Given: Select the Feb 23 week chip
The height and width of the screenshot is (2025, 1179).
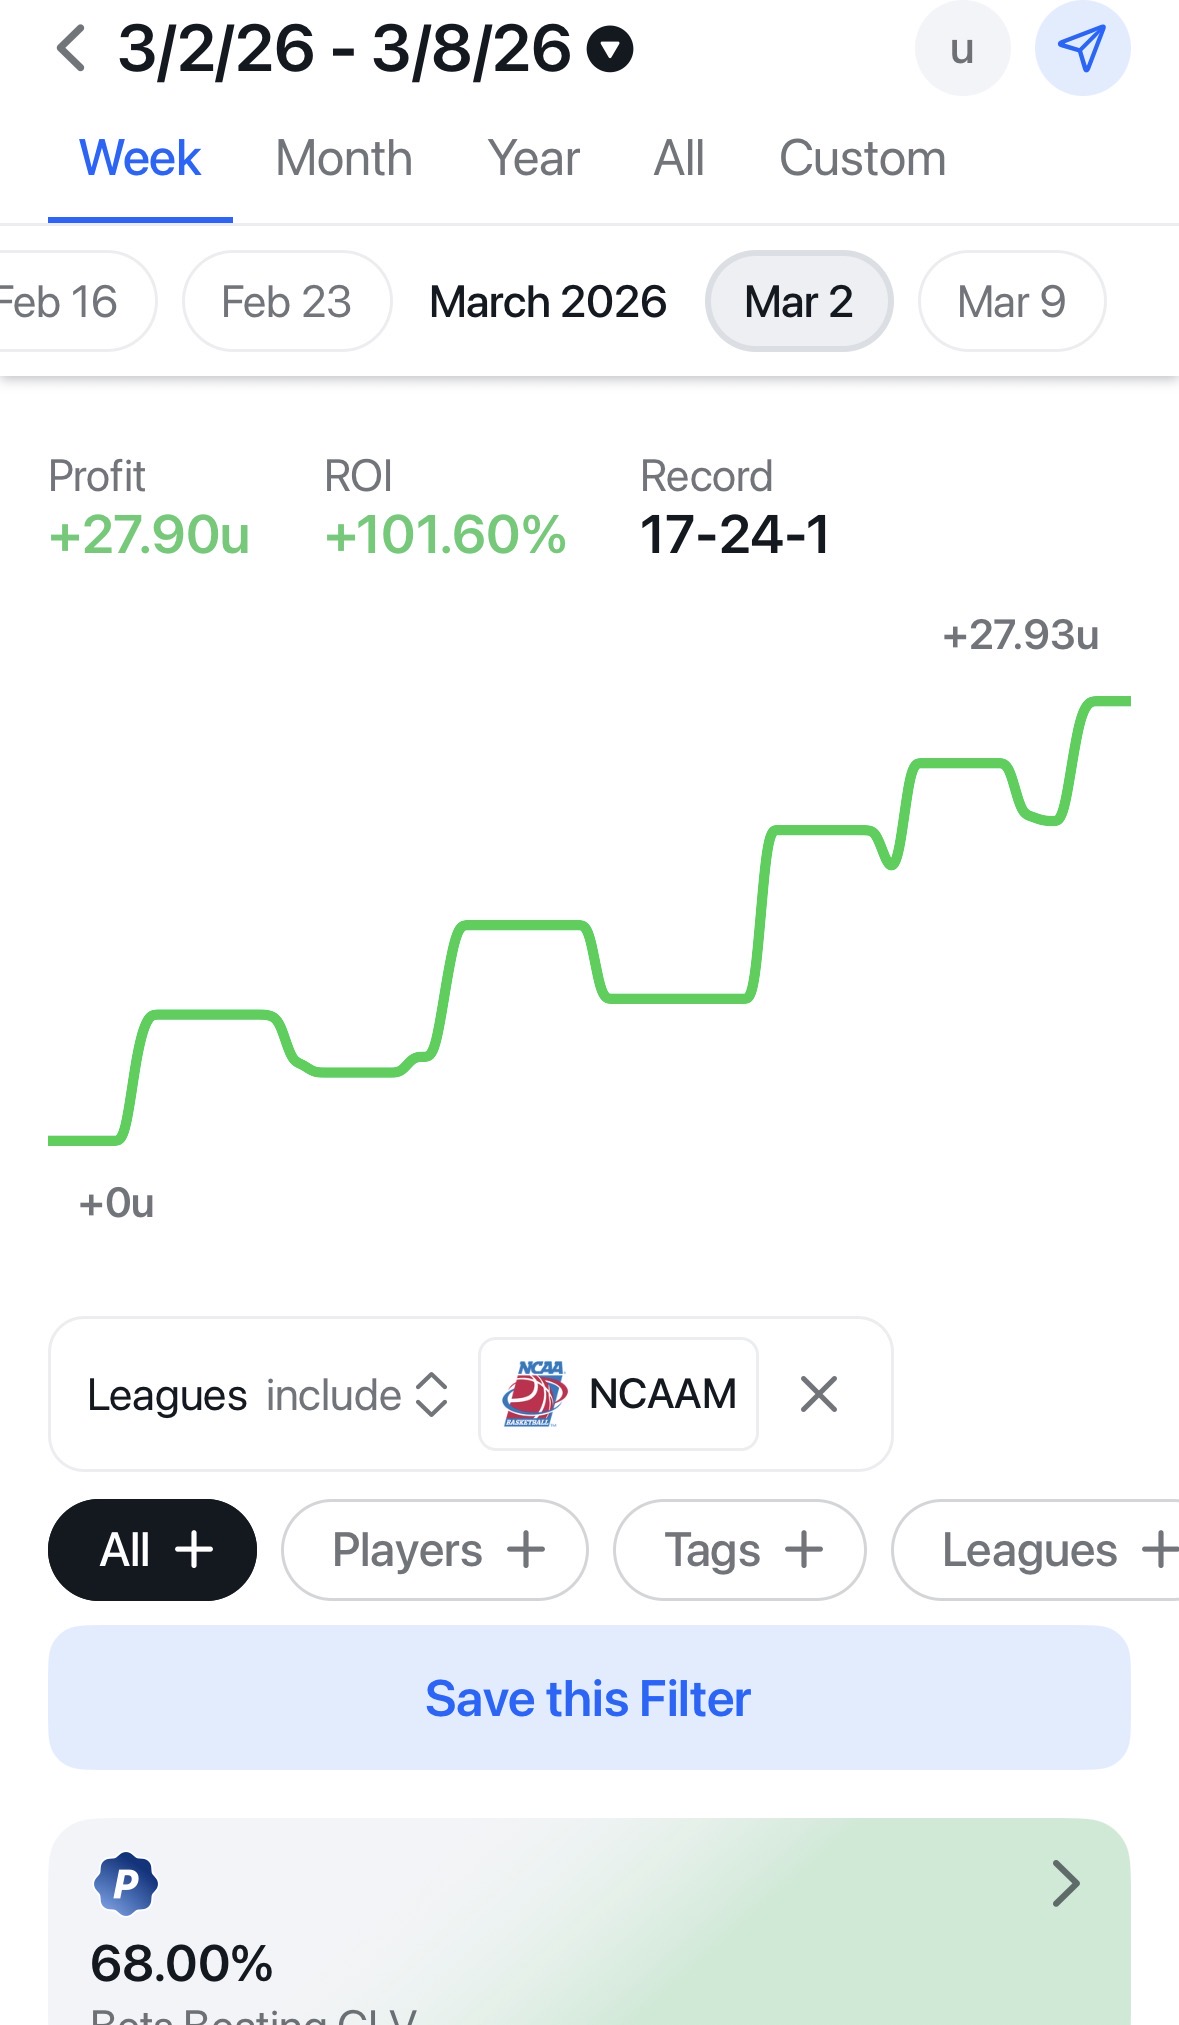Looking at the screenshot, I should pos(286,301).
